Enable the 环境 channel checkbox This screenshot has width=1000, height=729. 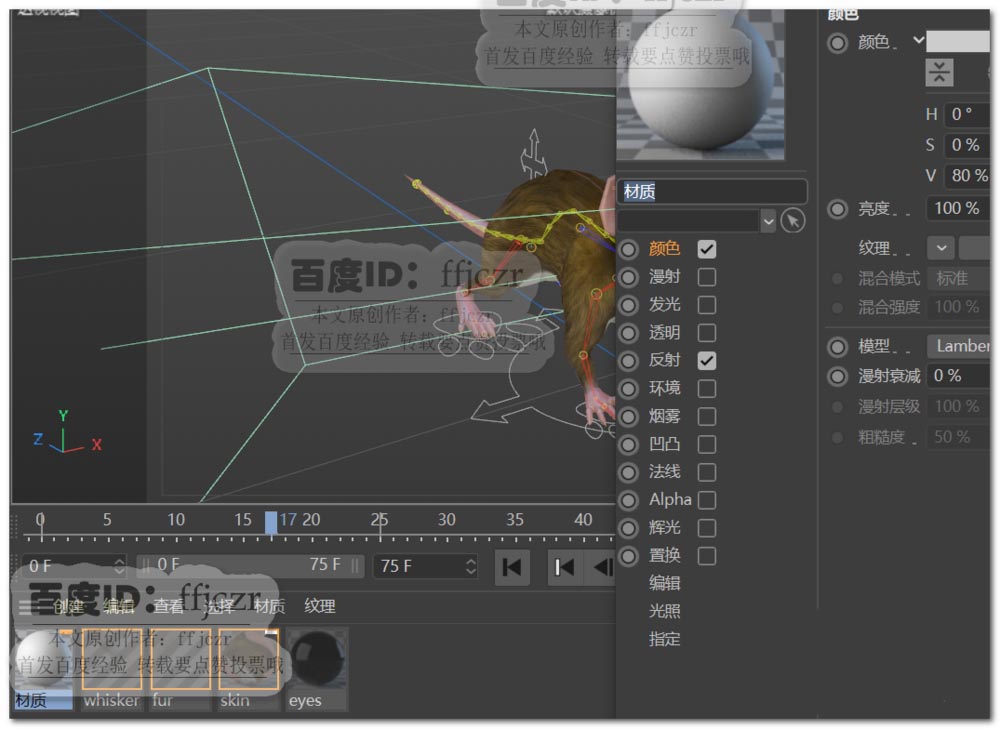point(707,388)
